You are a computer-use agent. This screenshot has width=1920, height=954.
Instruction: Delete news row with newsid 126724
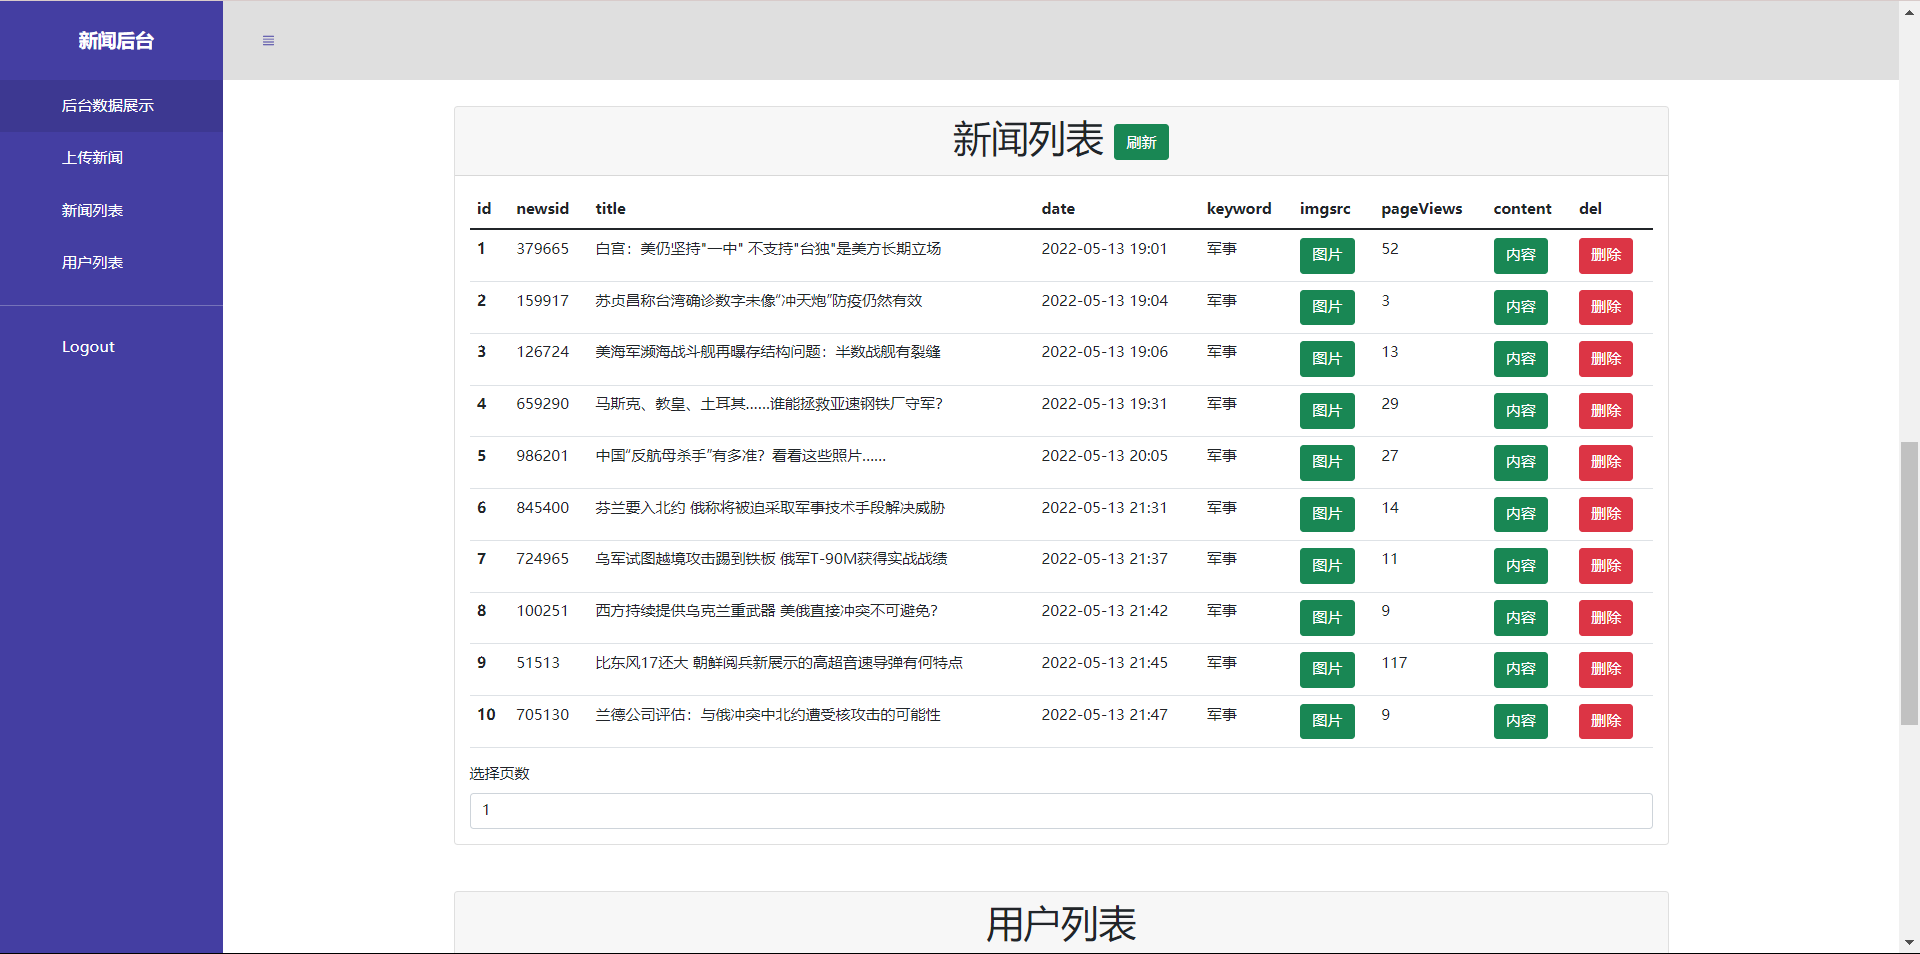[1606, 359]
